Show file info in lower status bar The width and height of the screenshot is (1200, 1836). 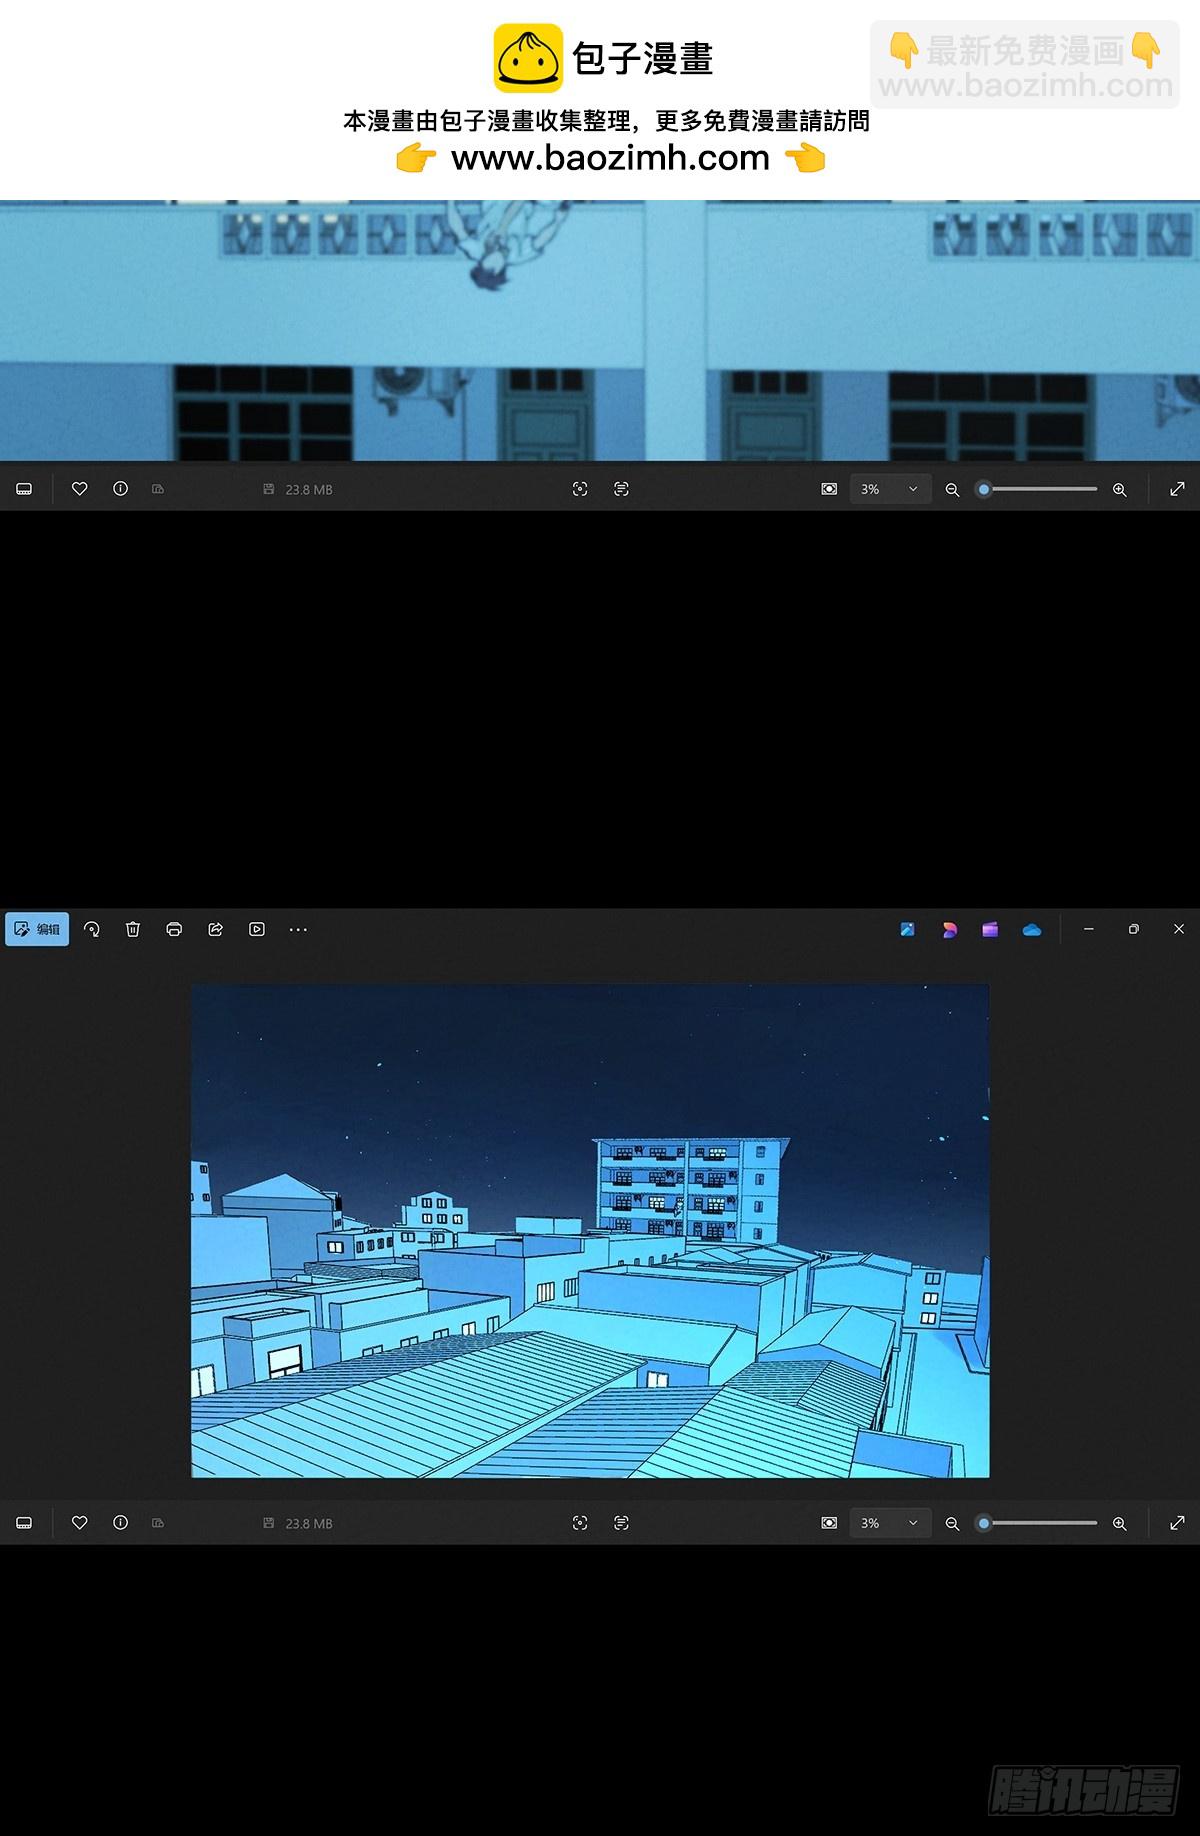click(121, 1522)
